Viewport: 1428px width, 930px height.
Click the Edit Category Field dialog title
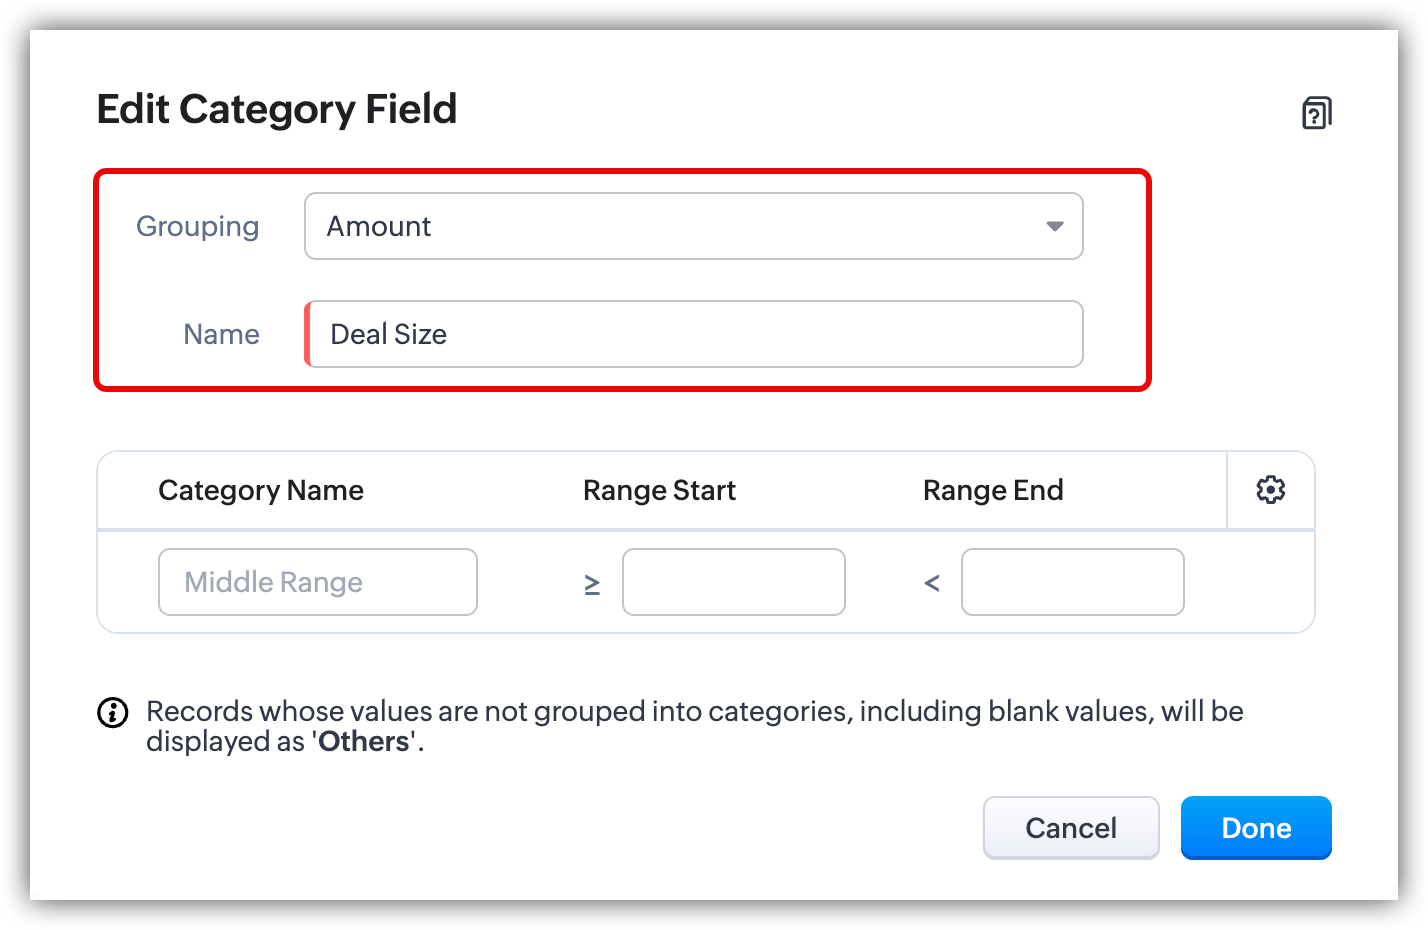277,109
